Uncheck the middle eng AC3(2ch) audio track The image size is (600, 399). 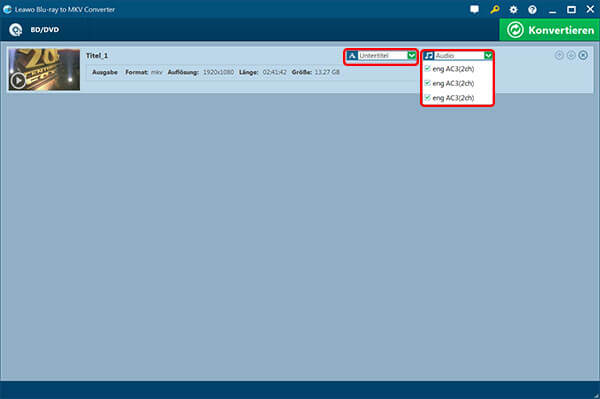[427, 83]
